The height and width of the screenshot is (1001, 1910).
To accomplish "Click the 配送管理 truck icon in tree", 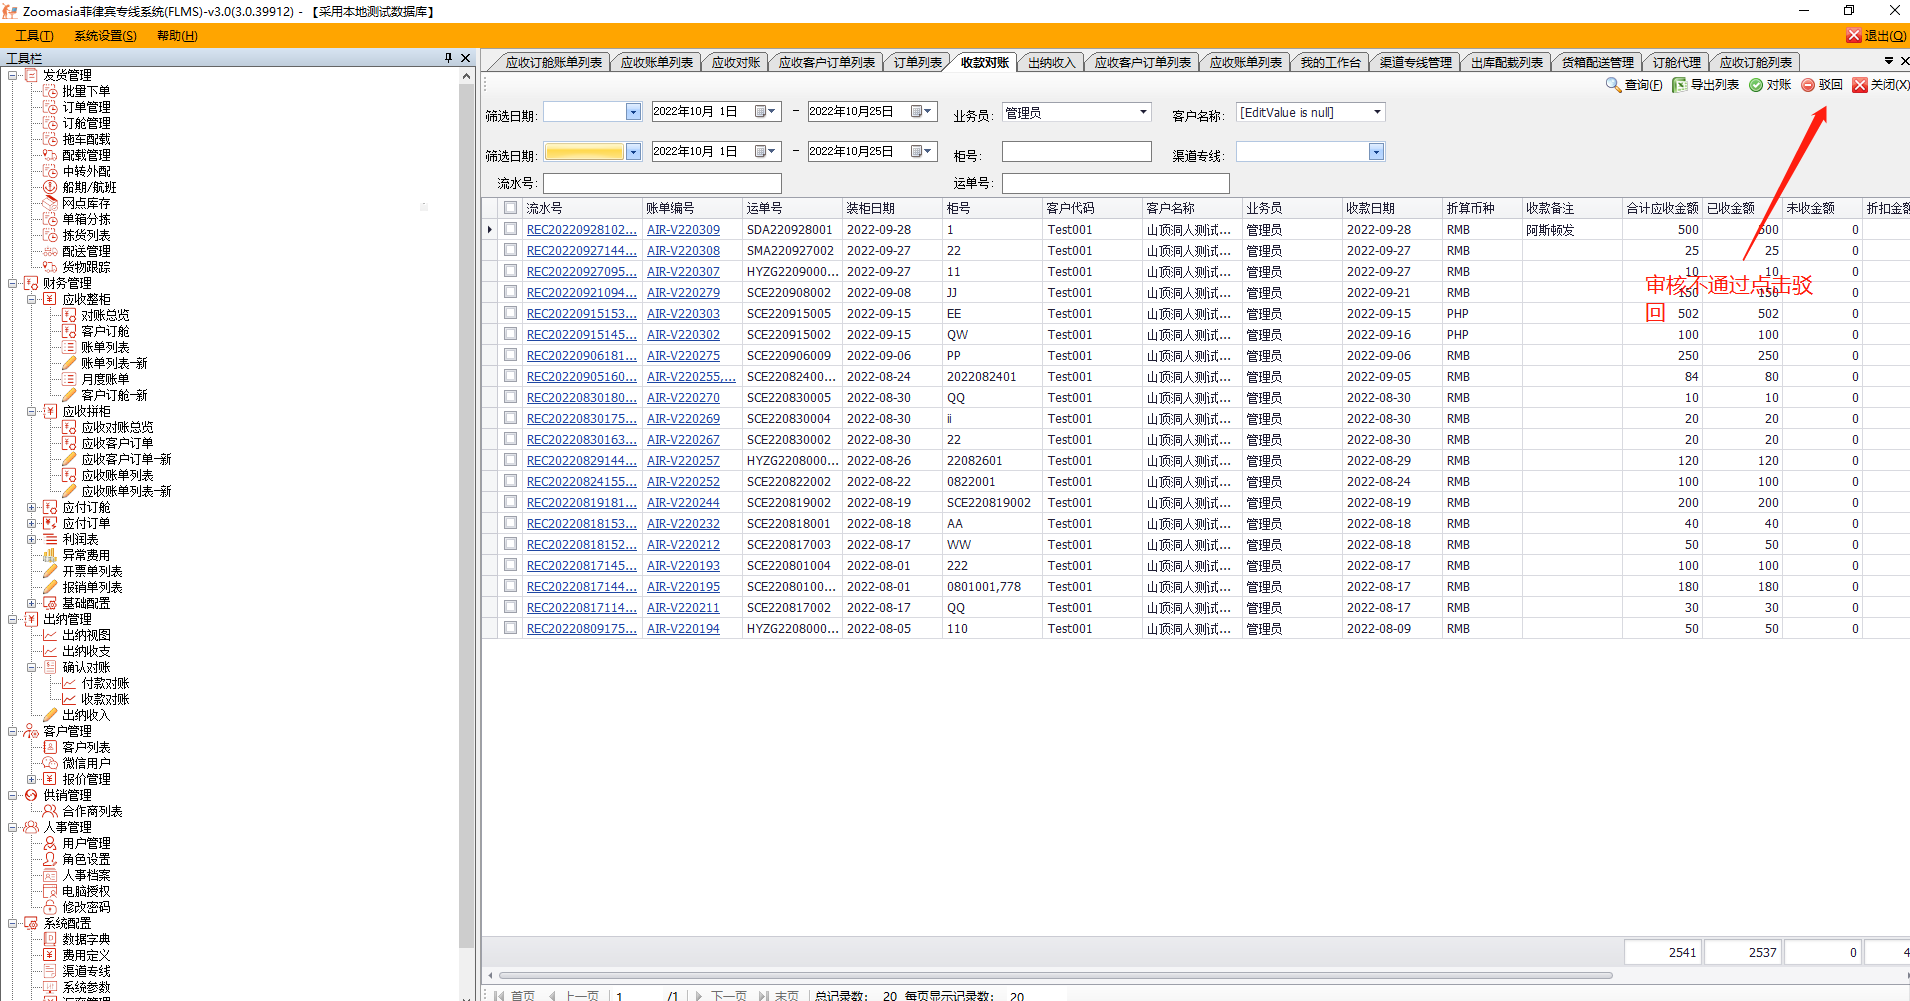I will [x=50, y=251].
